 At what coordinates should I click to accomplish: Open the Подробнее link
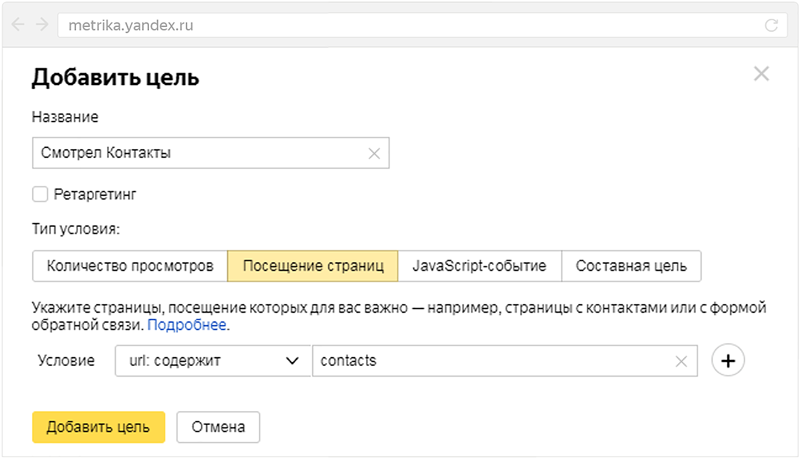(188, 325)
